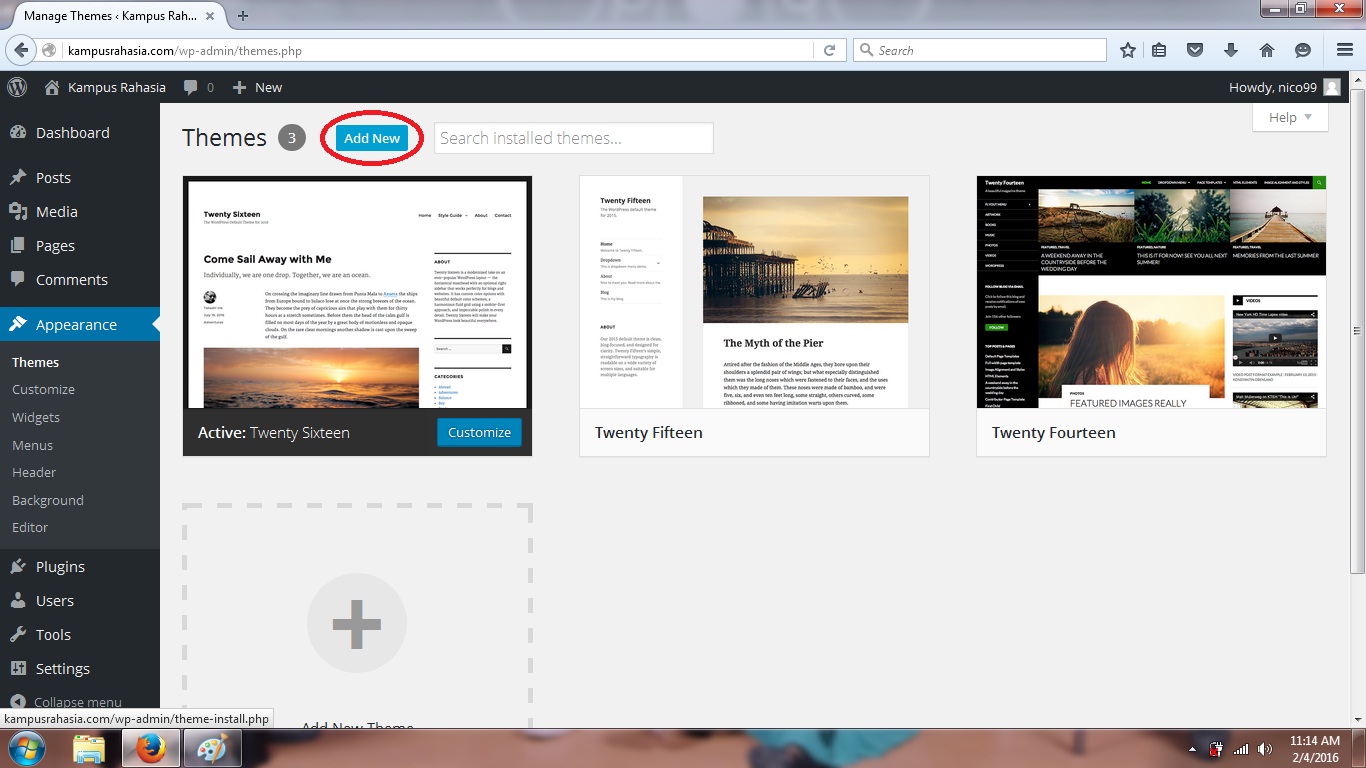Image resolution: width=1366 pixels, height=768 pixels.
Task: Go to Posts in the sidebar
Action: (x=80, y=177)
